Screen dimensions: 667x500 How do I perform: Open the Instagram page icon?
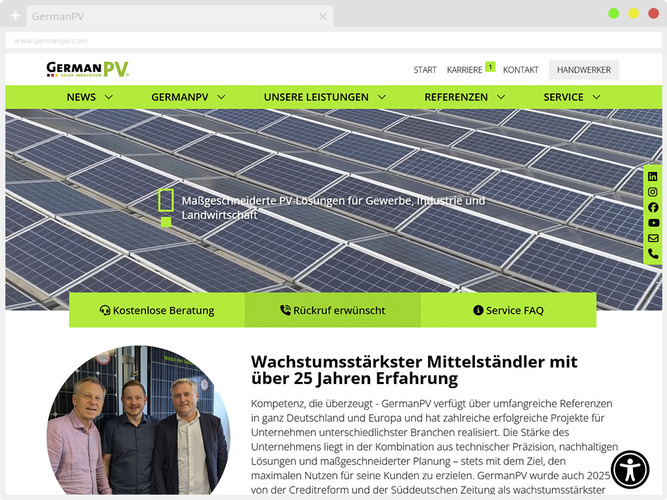coord(653,192)
